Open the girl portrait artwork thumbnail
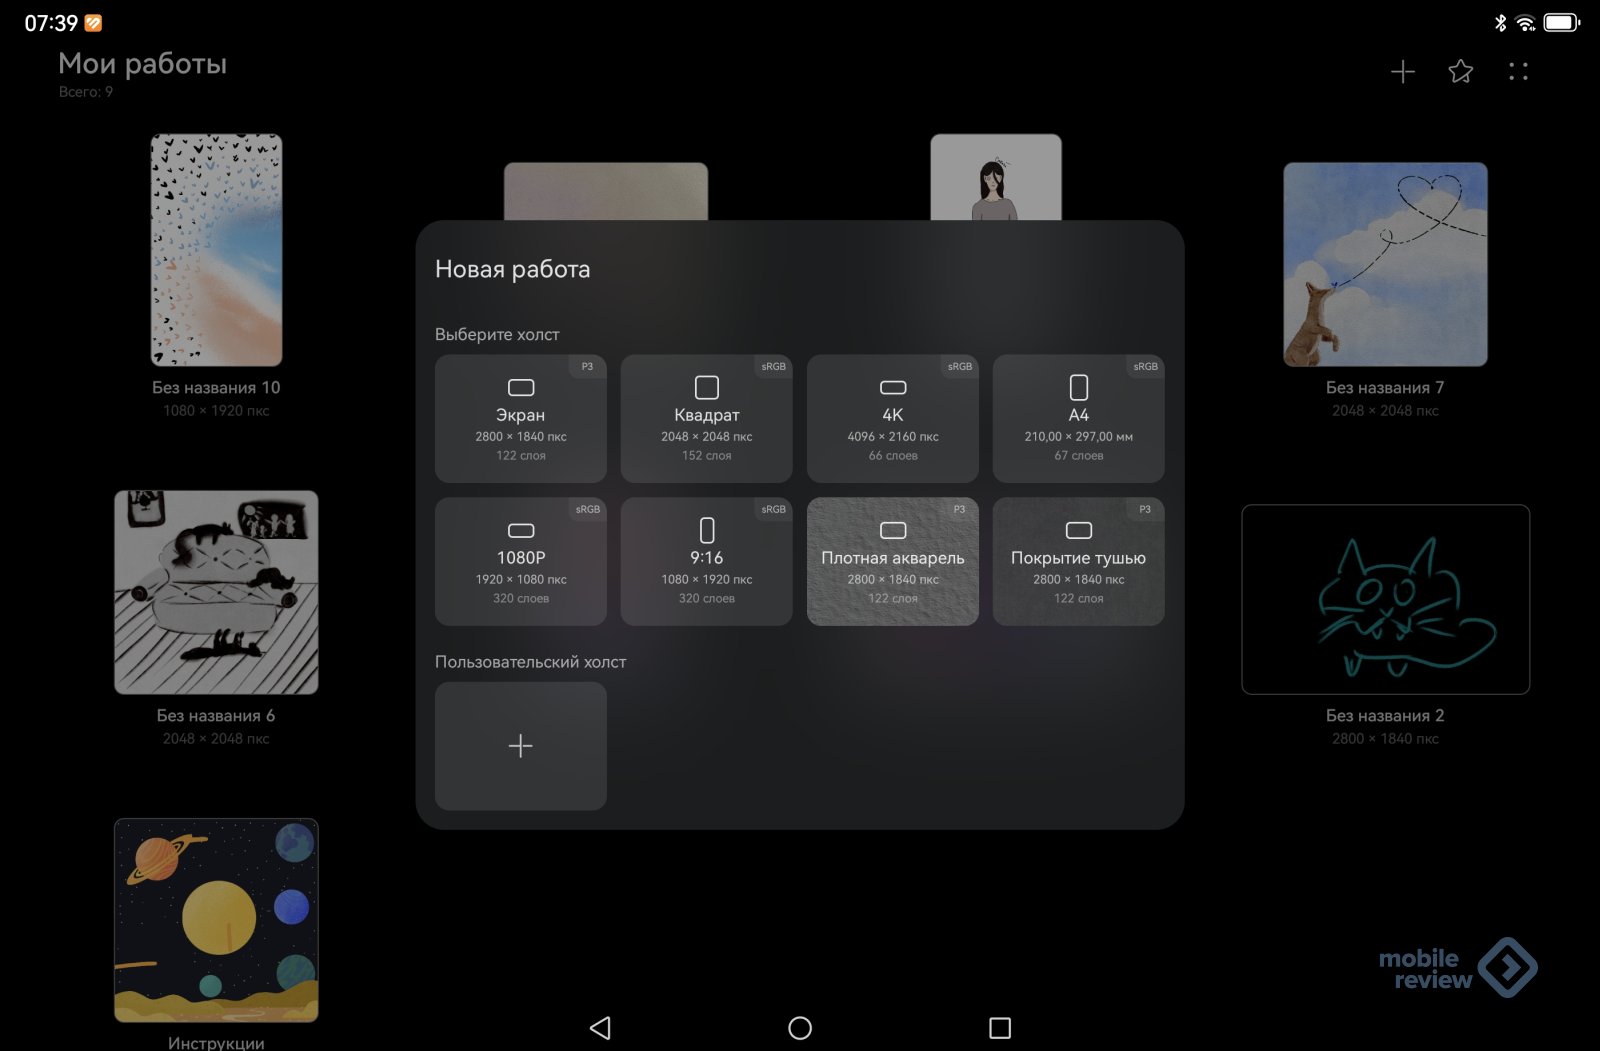 coord(995,177)
